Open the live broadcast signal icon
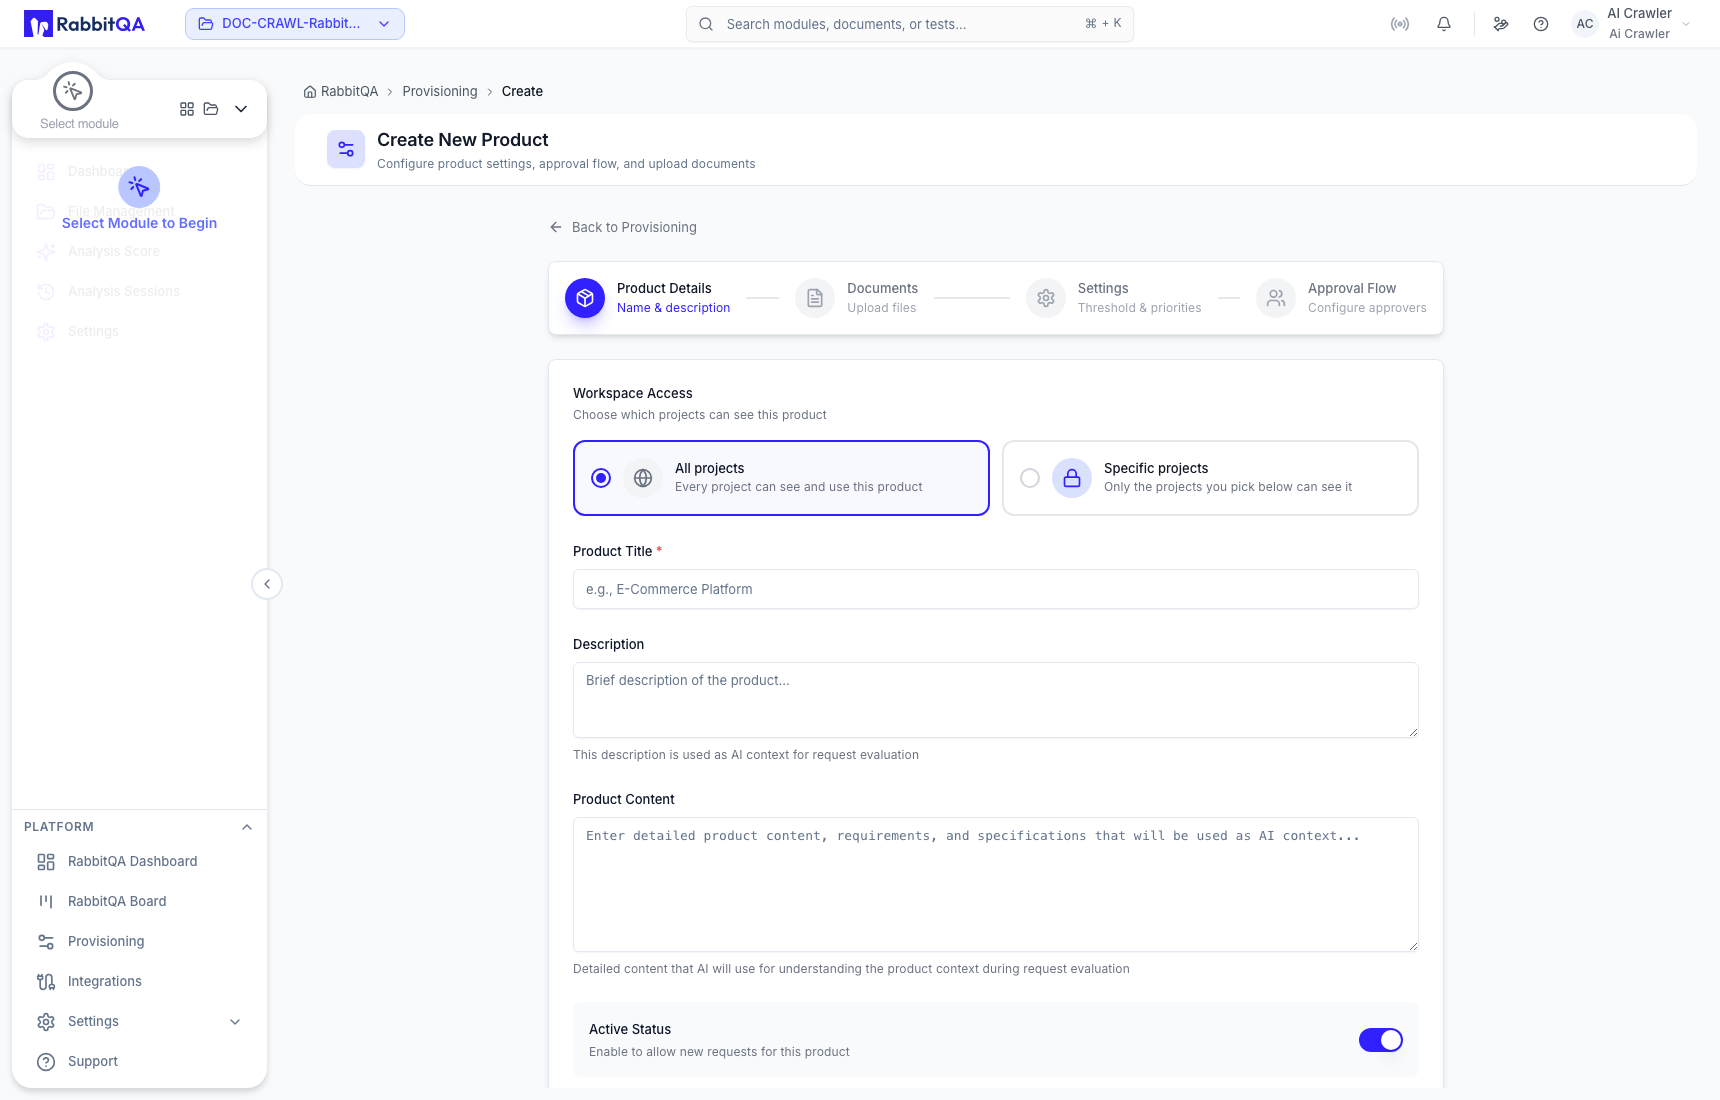Screen dimensions: 1720x1100 coord(1400,24)
